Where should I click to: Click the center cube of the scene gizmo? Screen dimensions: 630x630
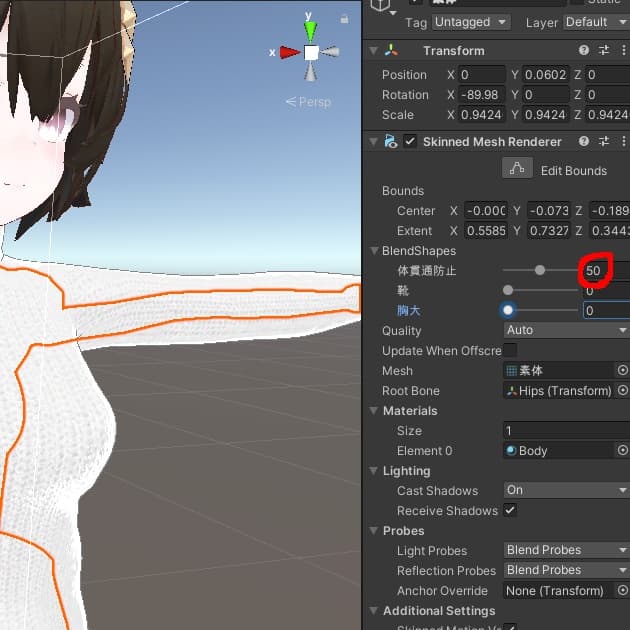pyautogui.click(x=311, y=53)
